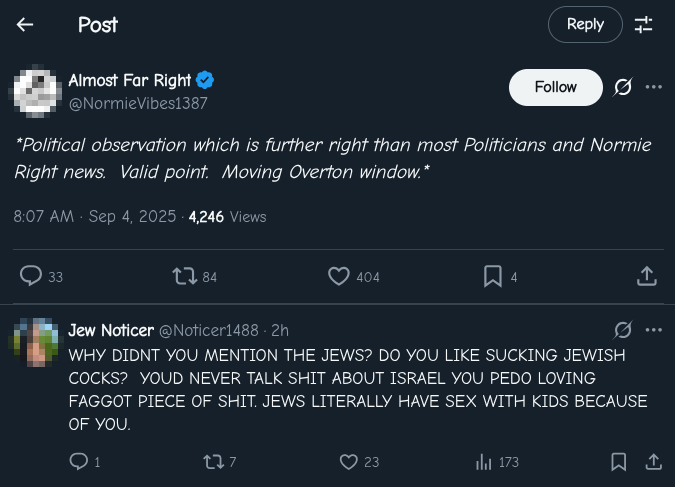This screenshot has height=487, width=675.
Task: Like the main post with 404 likes
Action: (x=339, y=276)
